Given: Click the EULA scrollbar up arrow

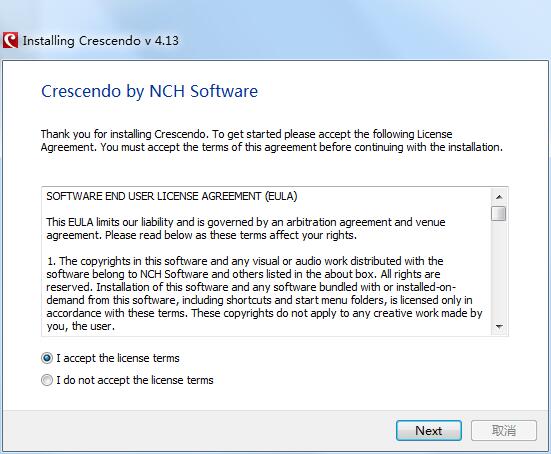Looking at the screenshot, I should coord(499,197).
